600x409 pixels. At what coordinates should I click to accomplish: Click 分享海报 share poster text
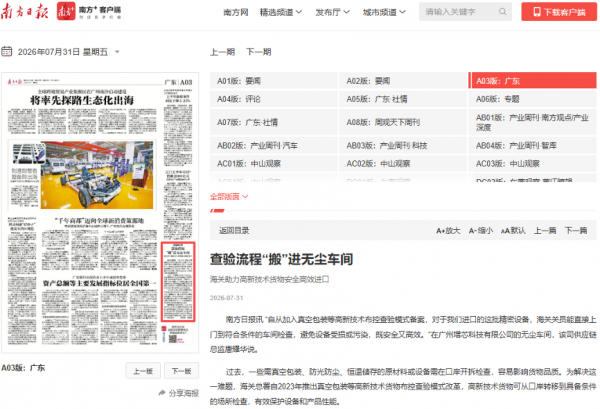pyautogui.click(x=184, y=393)
